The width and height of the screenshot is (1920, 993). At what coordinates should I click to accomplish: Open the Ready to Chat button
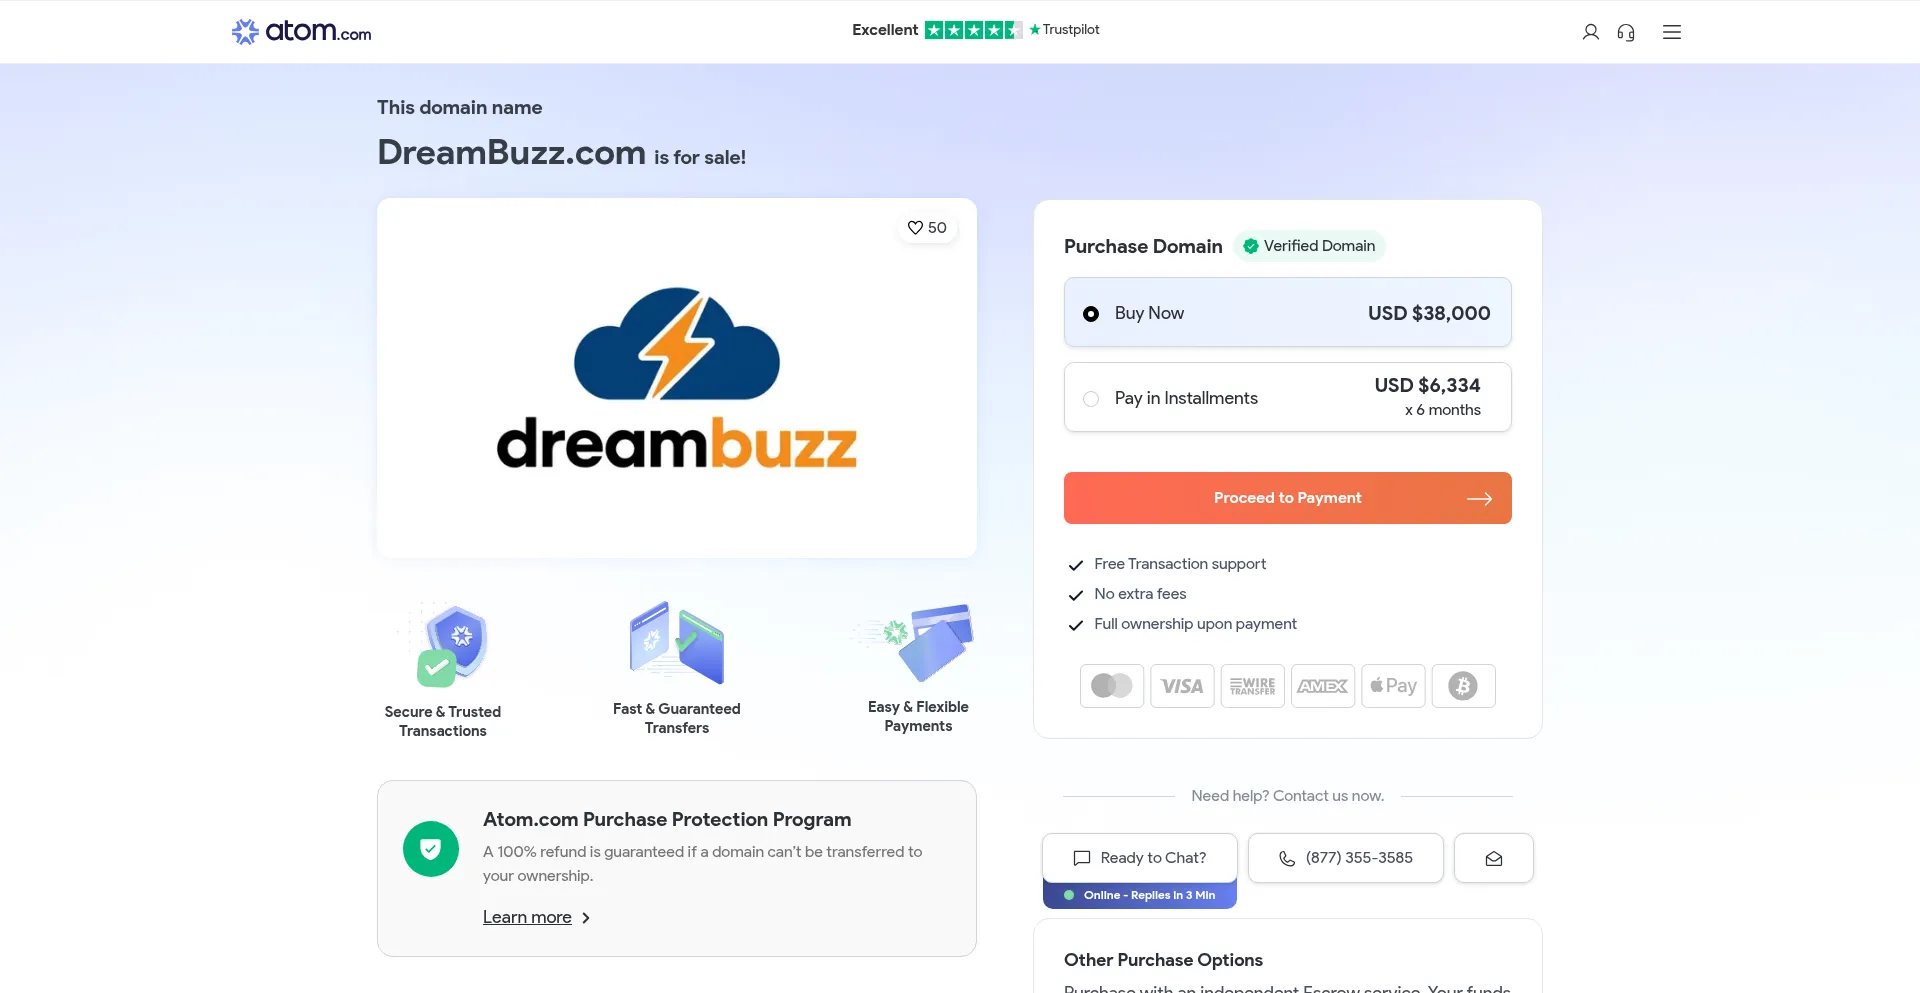pos(1140,858)
